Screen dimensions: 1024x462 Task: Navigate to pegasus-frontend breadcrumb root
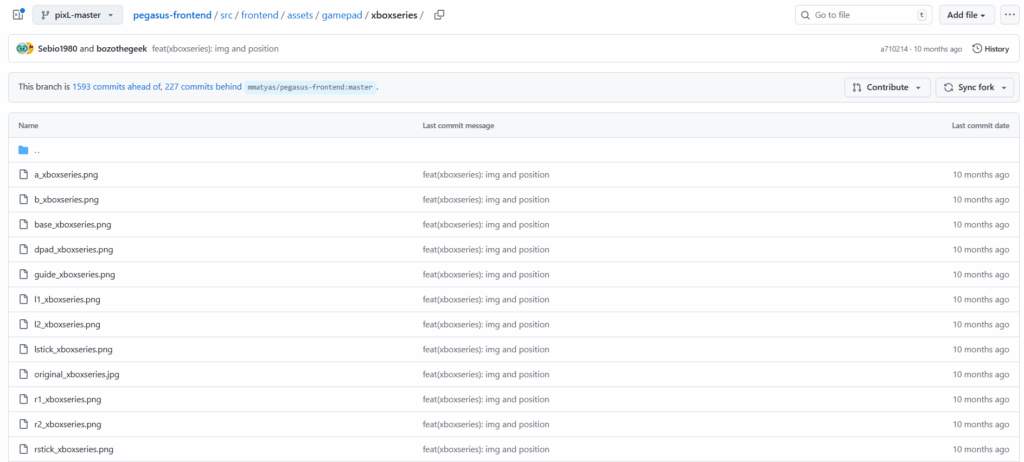tap(171, 15)
